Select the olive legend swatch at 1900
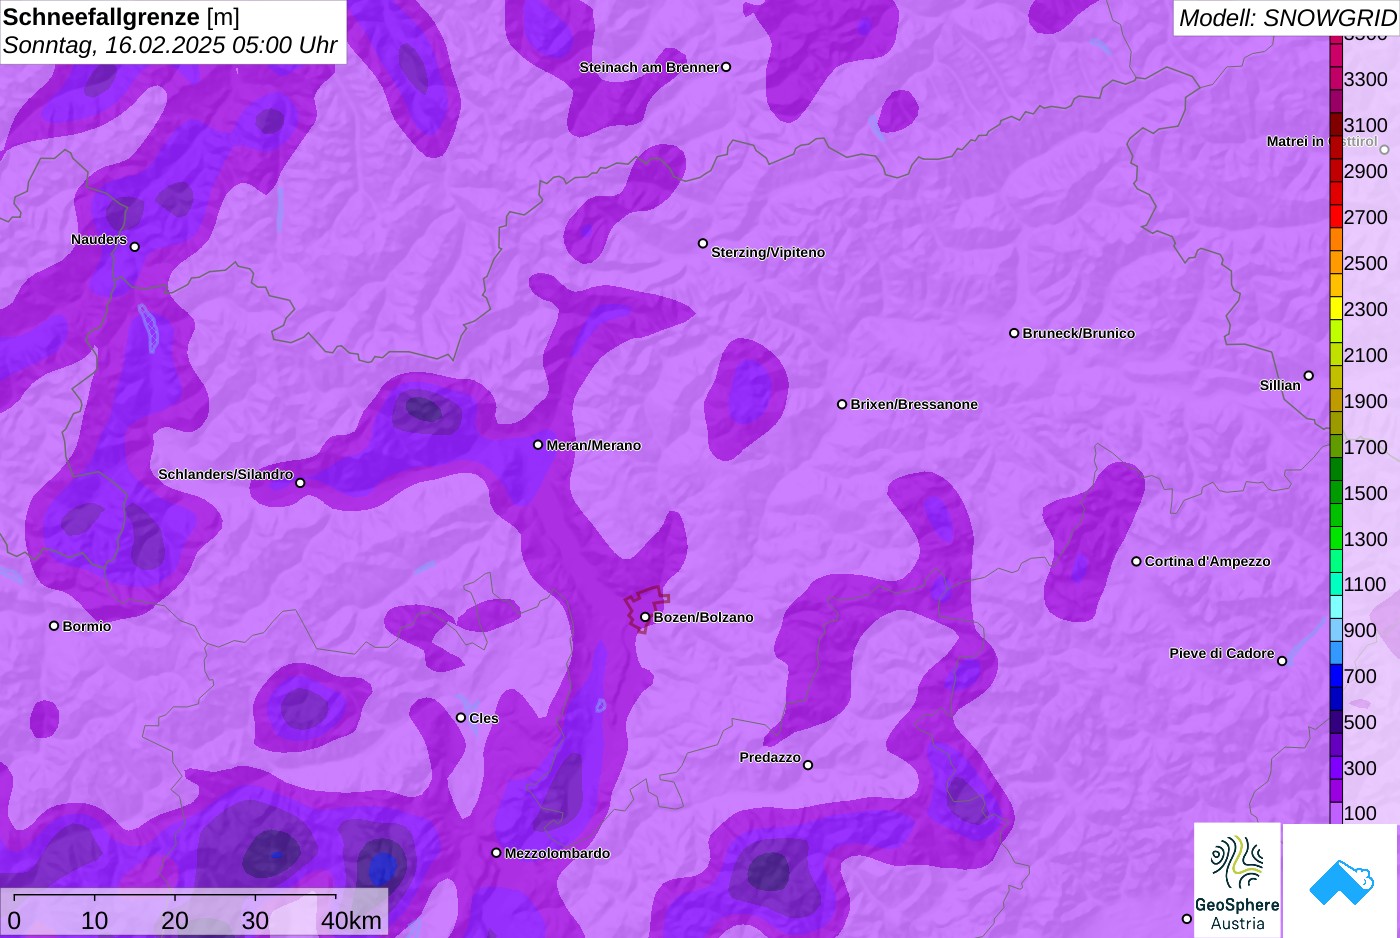This screenshot has width=1400, height=938. pyautogui.click(x=1336, y=401)
